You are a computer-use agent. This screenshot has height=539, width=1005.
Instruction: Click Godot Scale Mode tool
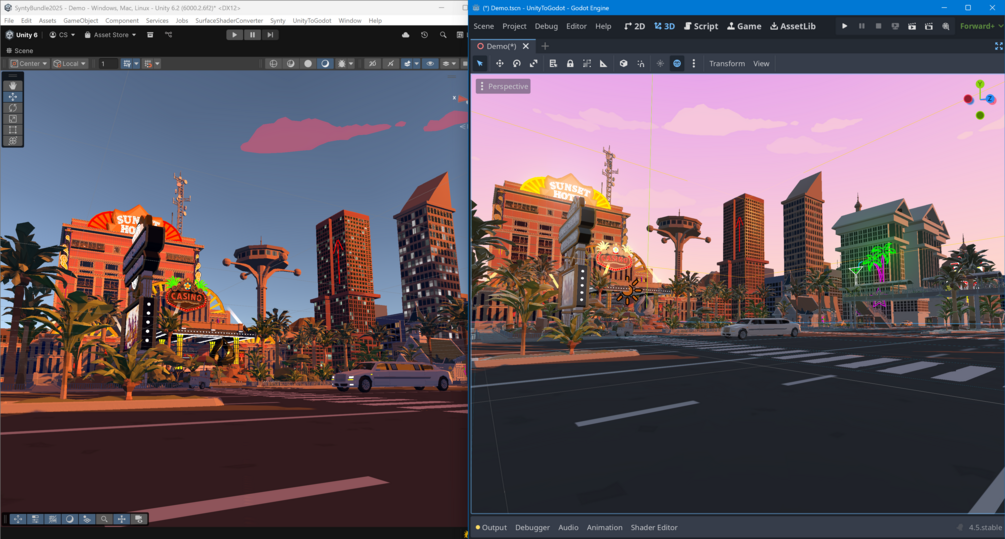[x=533, y=63]
